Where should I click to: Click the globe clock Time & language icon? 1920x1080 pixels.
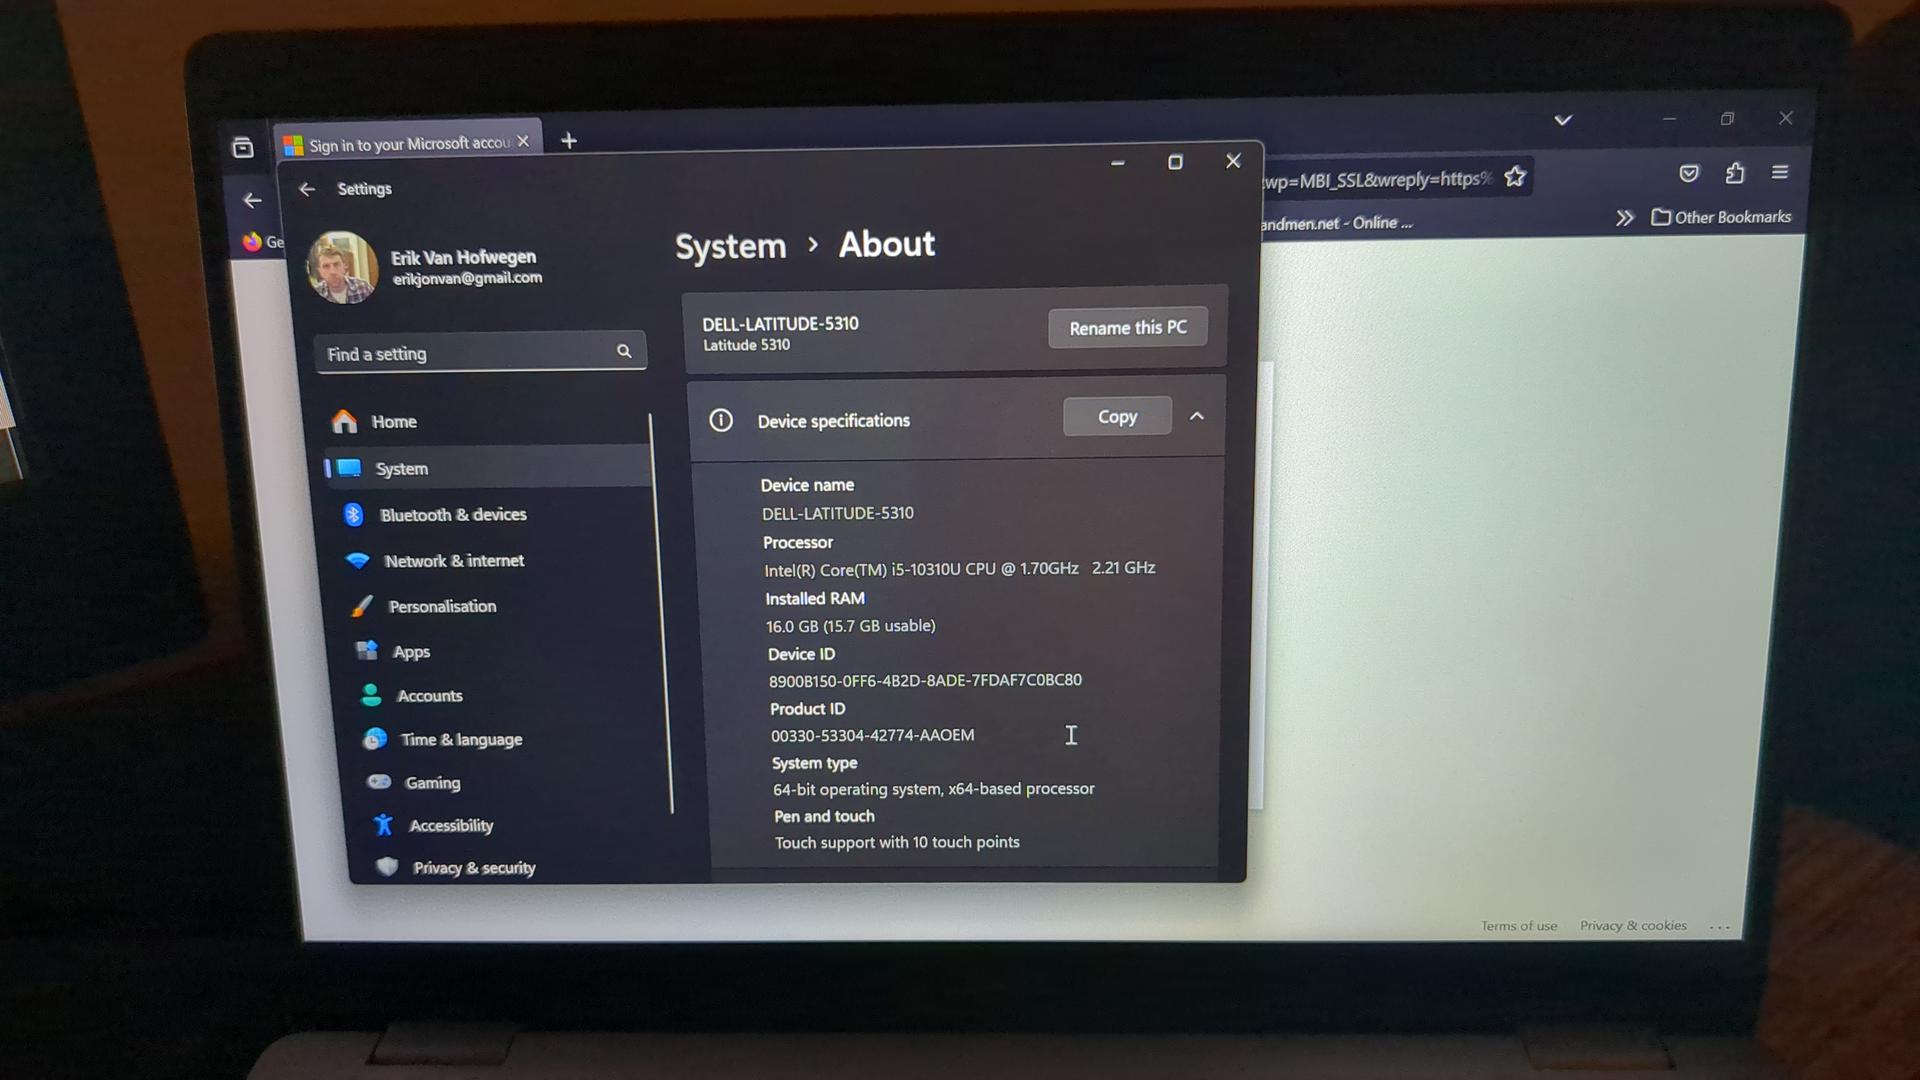click(x=375, y=739)
